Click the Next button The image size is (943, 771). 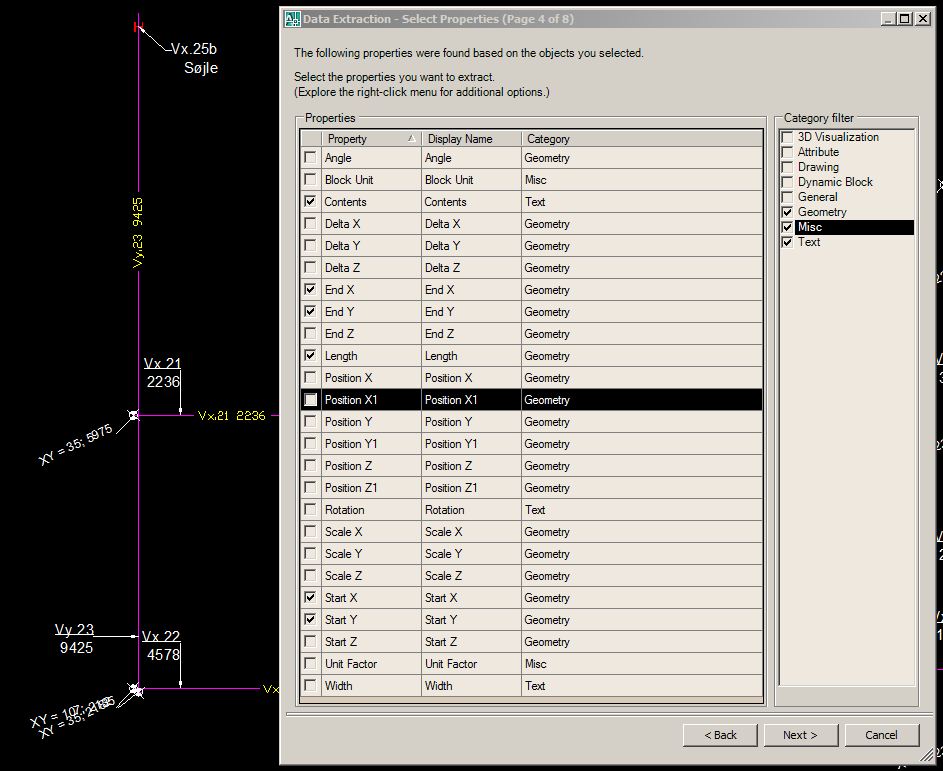point(800,734)
